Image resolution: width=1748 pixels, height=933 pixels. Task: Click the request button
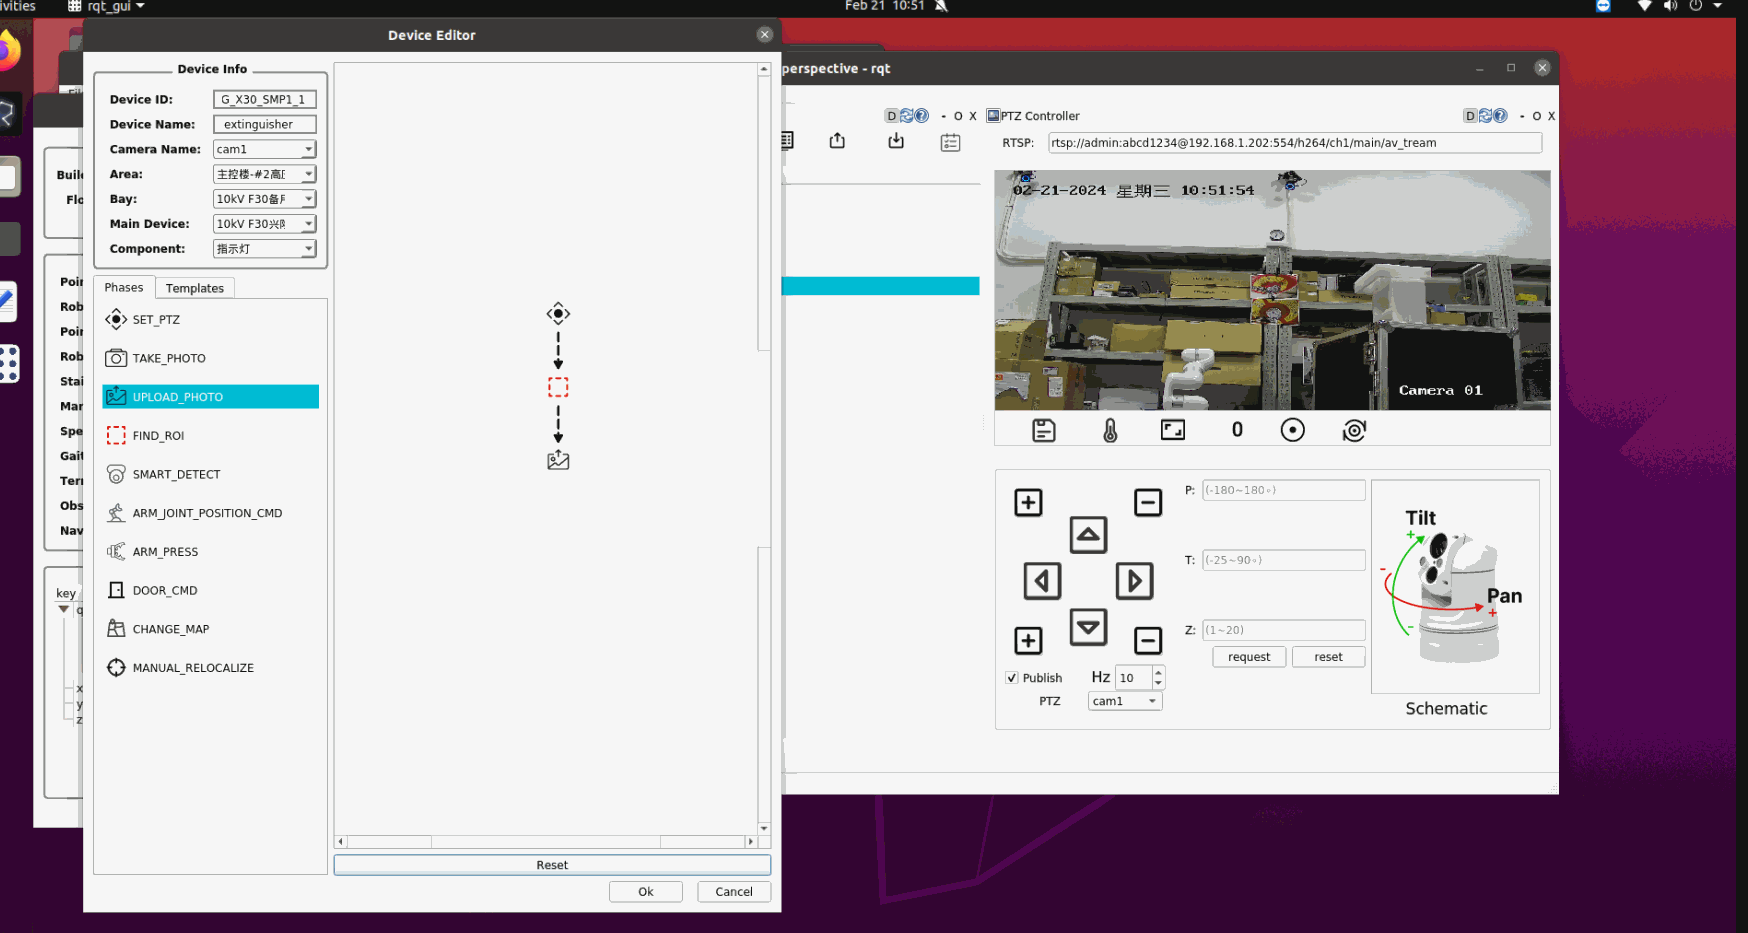(x=1249, y=657)
